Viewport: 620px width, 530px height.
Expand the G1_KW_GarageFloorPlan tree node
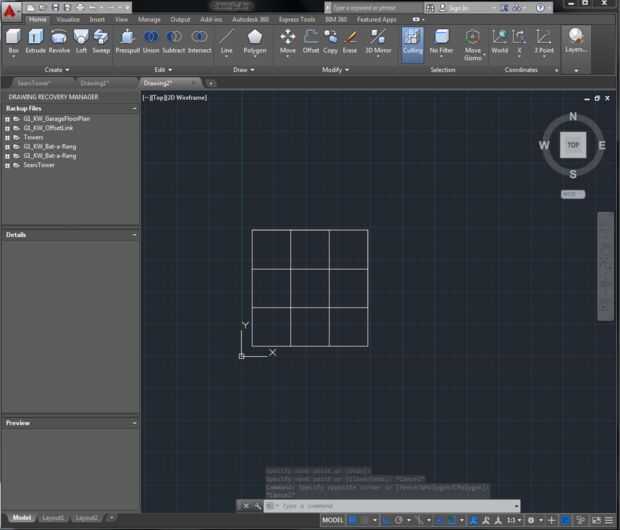pyautogui.click(x=7, y=118)
